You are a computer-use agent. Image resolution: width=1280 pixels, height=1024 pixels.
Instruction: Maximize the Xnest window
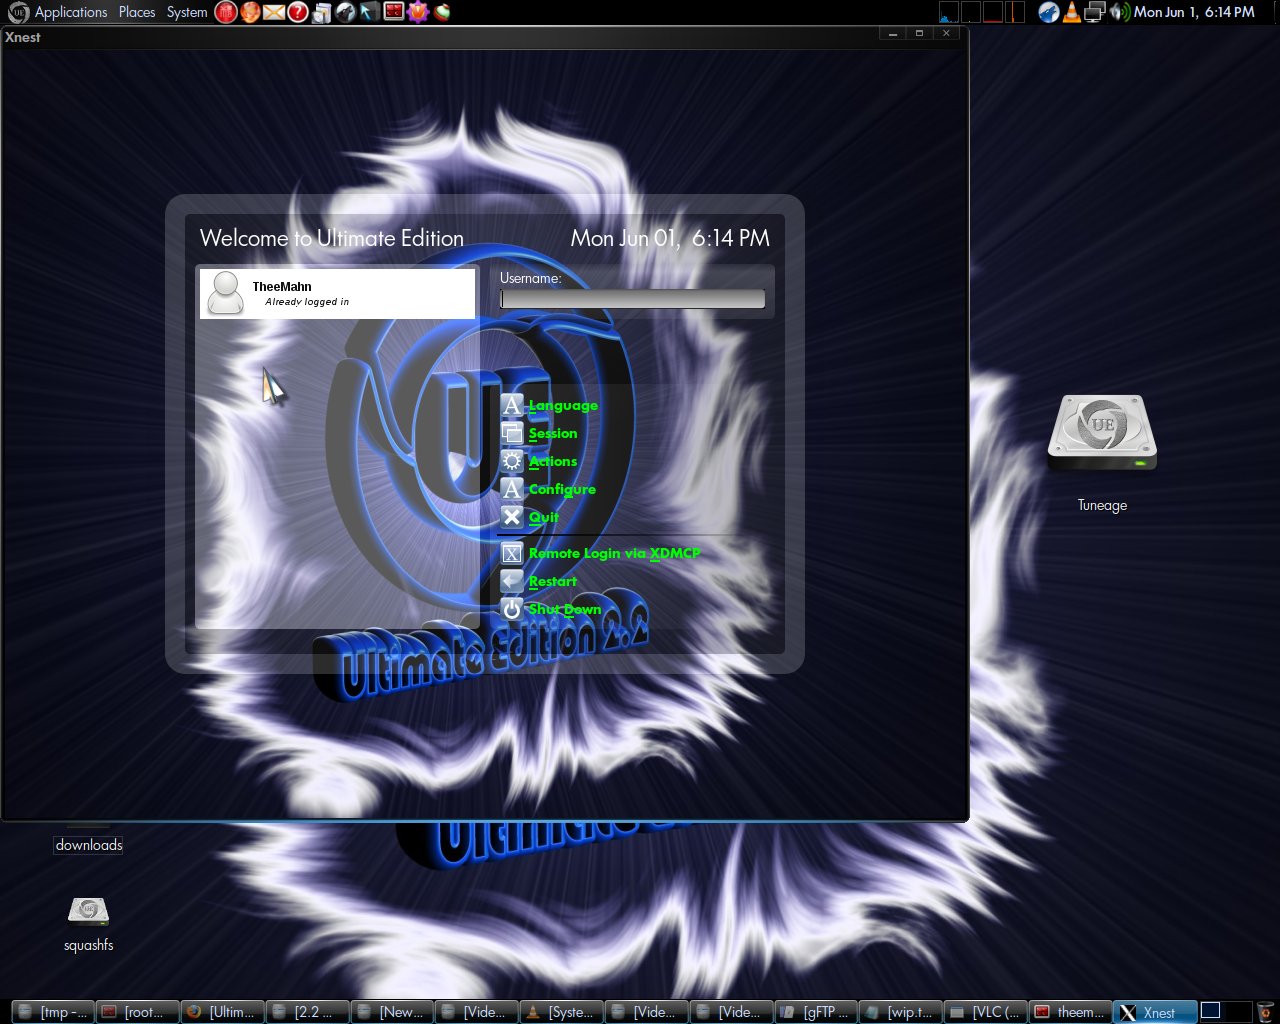(x=919, y=33)
